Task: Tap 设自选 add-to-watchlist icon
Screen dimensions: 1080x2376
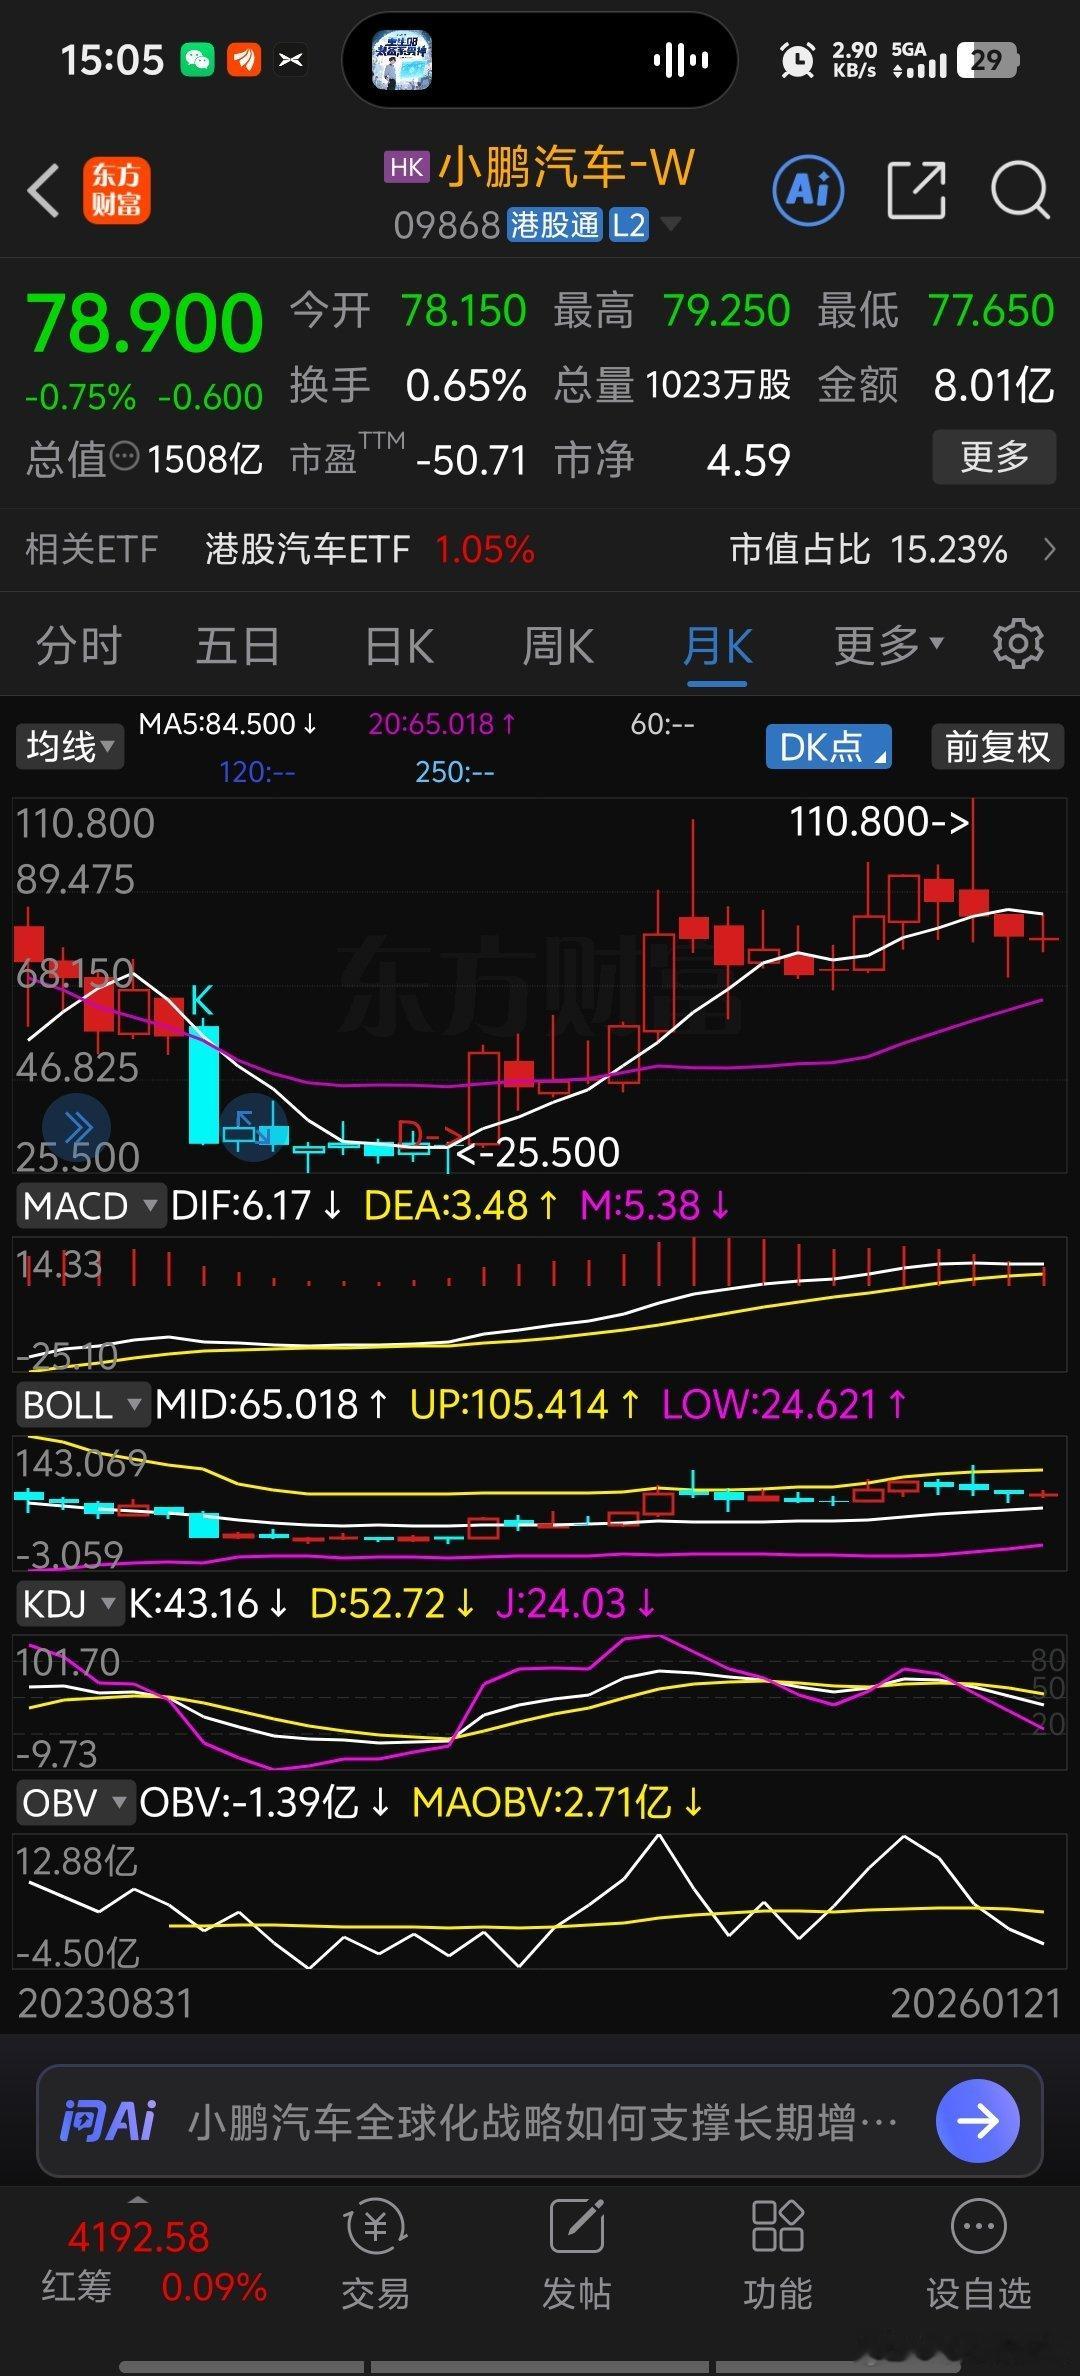Action: pyautogui.click(x=978, y=2227)
